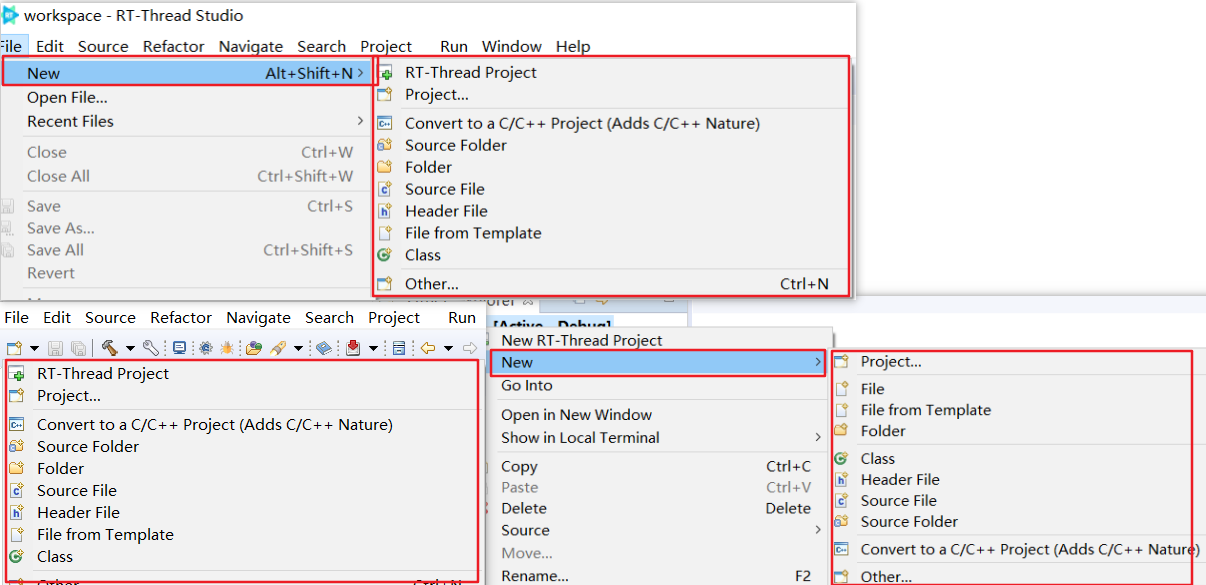Open the Help menu in the top menu bar
The height and width of the screenshot is (585, 1206).
click(573, 46)
